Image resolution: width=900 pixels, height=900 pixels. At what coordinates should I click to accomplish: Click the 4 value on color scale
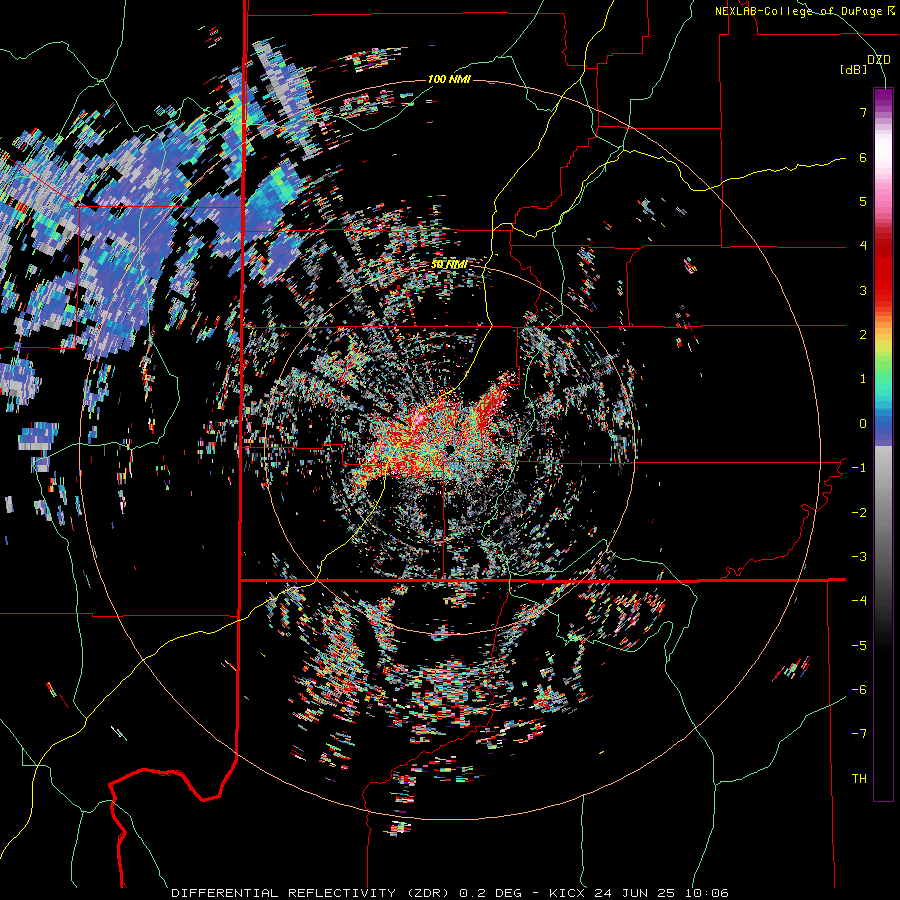pos(863,246)
